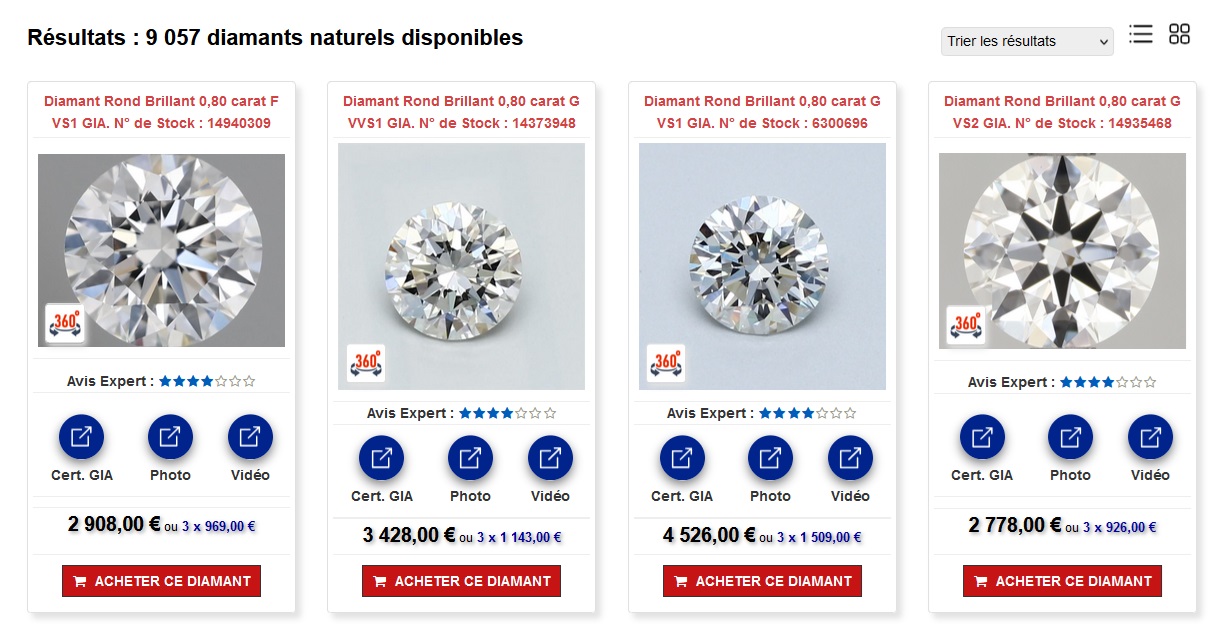Open the Photo icon for diamond 14935468
Image resolution: width=1218 pixels, height=633 pixels.
pyautogui.click(x=1070, y=436)
